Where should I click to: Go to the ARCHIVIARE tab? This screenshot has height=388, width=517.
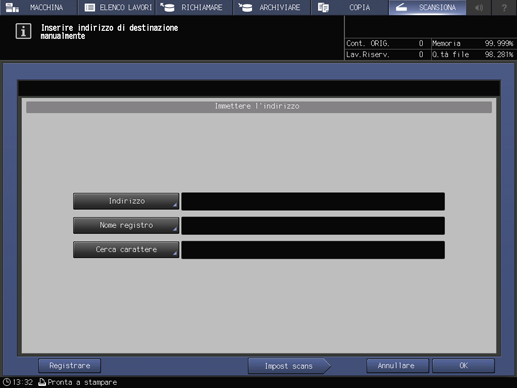(x=272, y=7)
